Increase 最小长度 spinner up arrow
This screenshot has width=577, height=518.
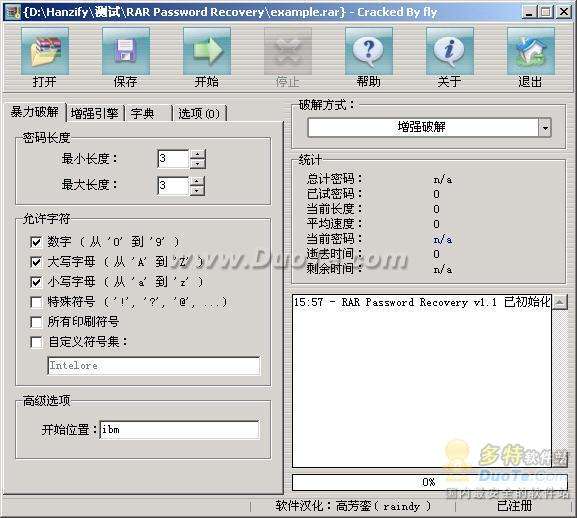tap(198, 155)
